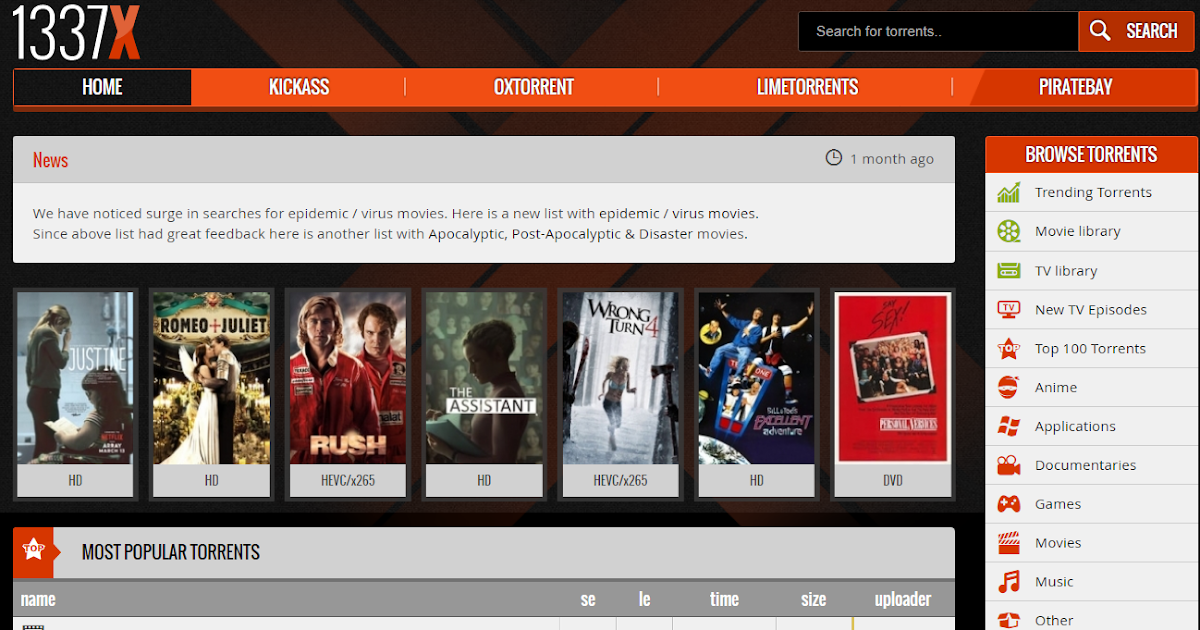
Task: Switch to the Oxtorrent tab
Action: coord(533,87)
